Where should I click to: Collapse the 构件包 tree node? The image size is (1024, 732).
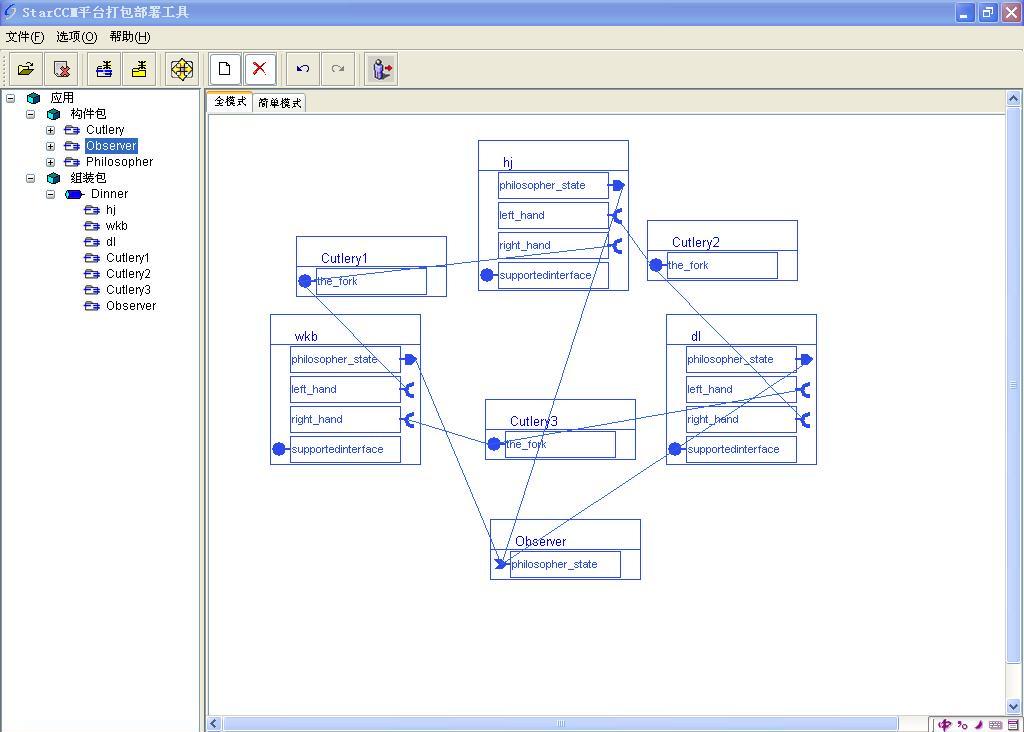point(31,114)
